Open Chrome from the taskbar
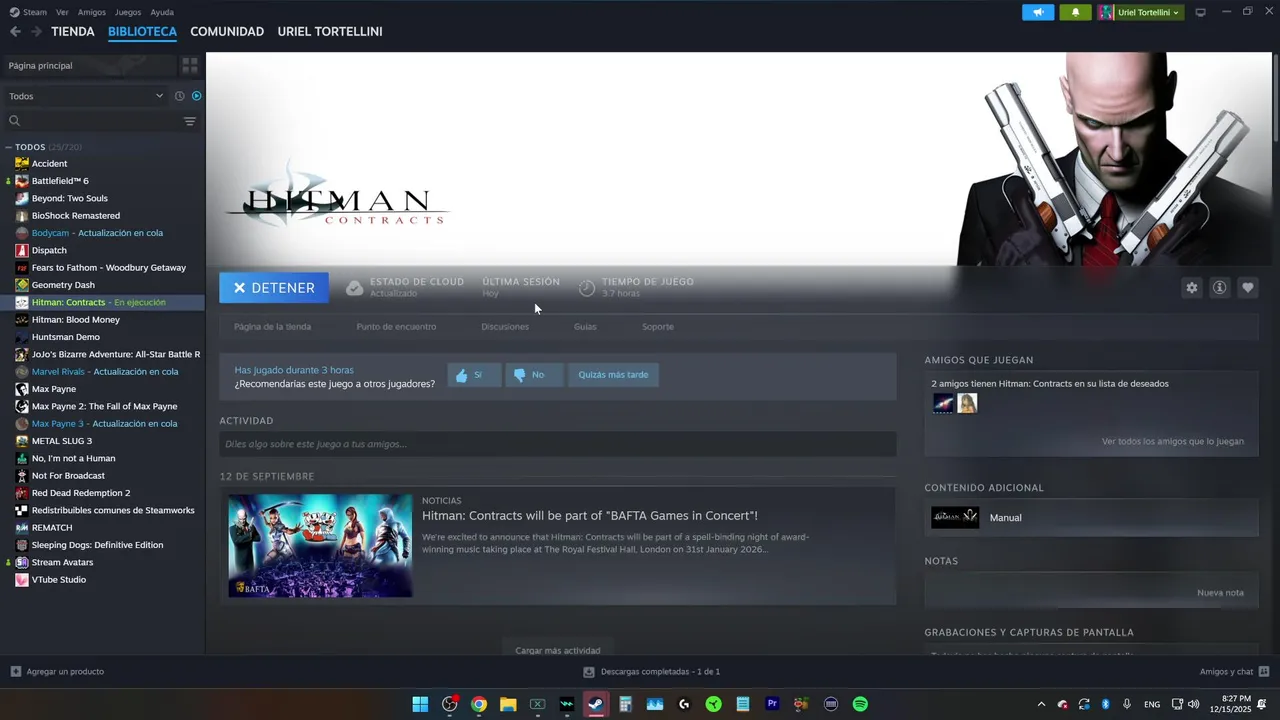 click(479, 704)
